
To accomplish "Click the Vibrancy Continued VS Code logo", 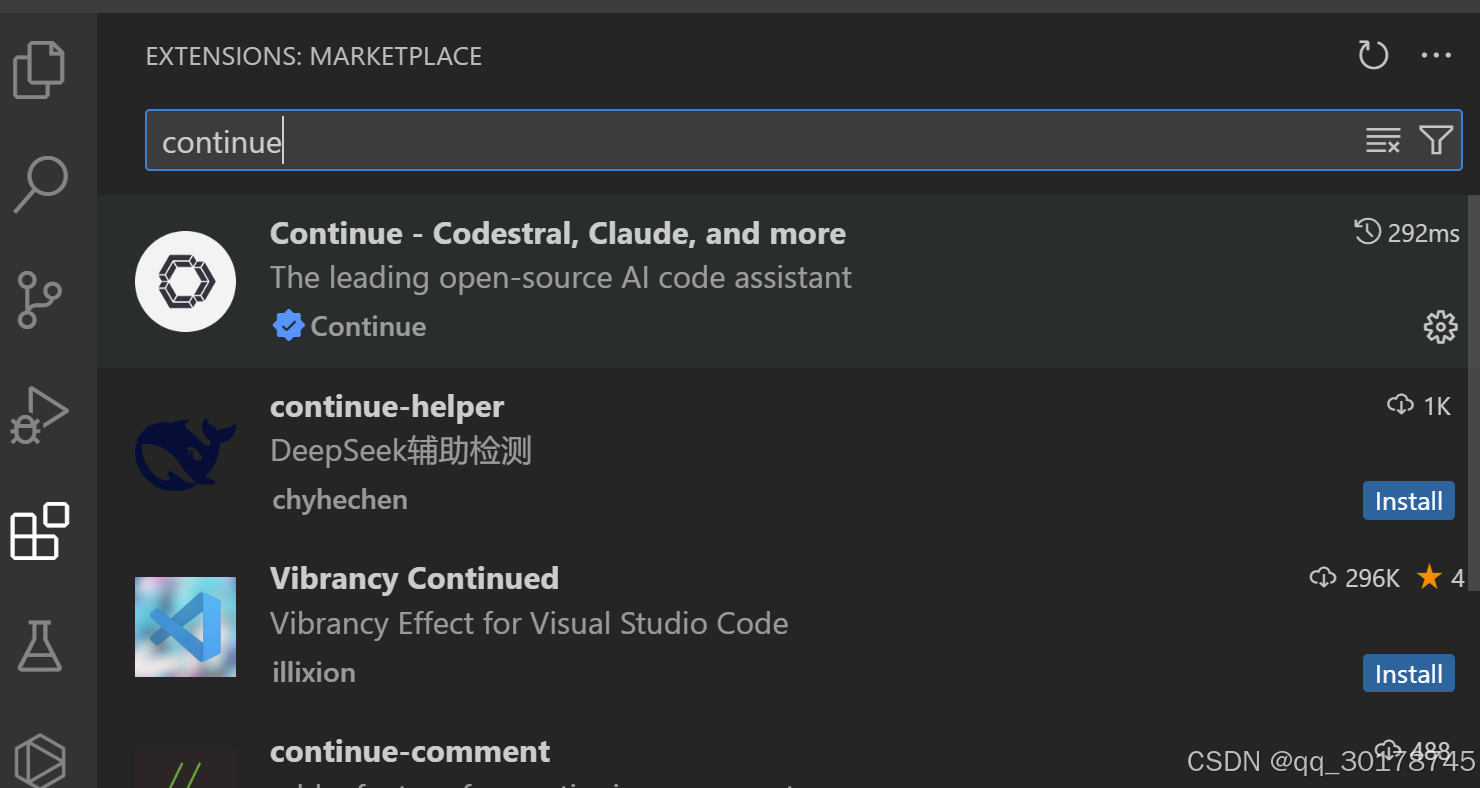I will click(185, 627).
